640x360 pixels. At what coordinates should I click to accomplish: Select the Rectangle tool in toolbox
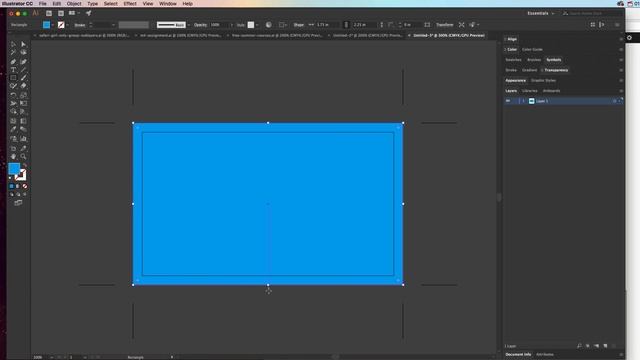click(13, 78)
